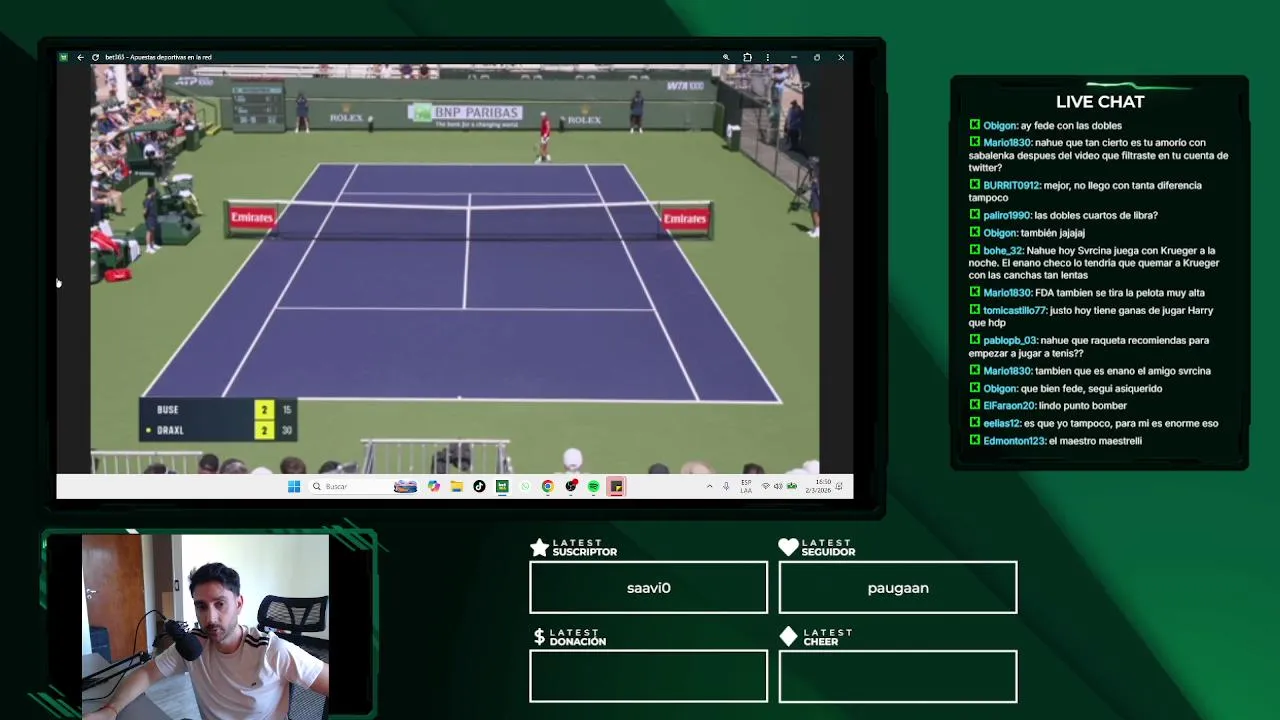Screen dimensions: 1280x720
Task: Open the zoom magnifier in title bar
Action: 726,57
